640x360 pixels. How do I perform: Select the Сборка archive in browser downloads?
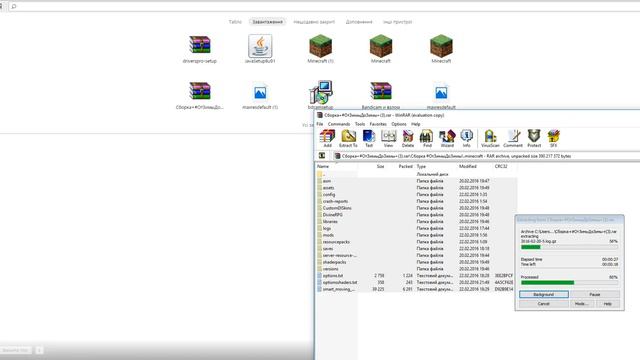[x=200, y=96]
